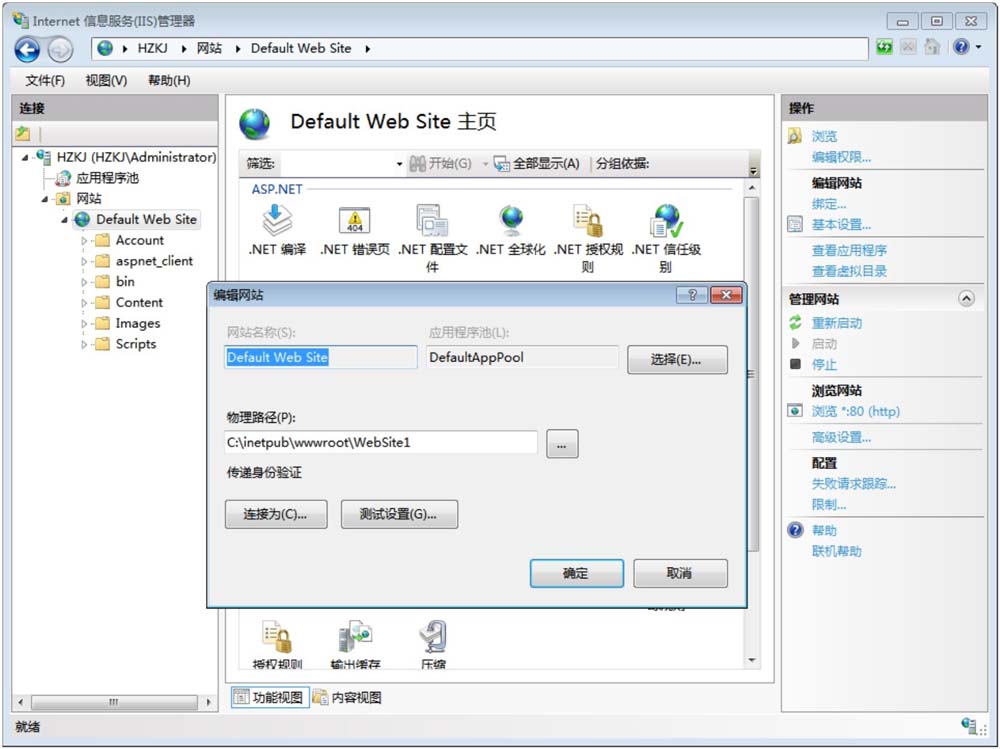The image size is (1000, 749).
Task: Open 高级设置... in actions panel
Action: 841,438
